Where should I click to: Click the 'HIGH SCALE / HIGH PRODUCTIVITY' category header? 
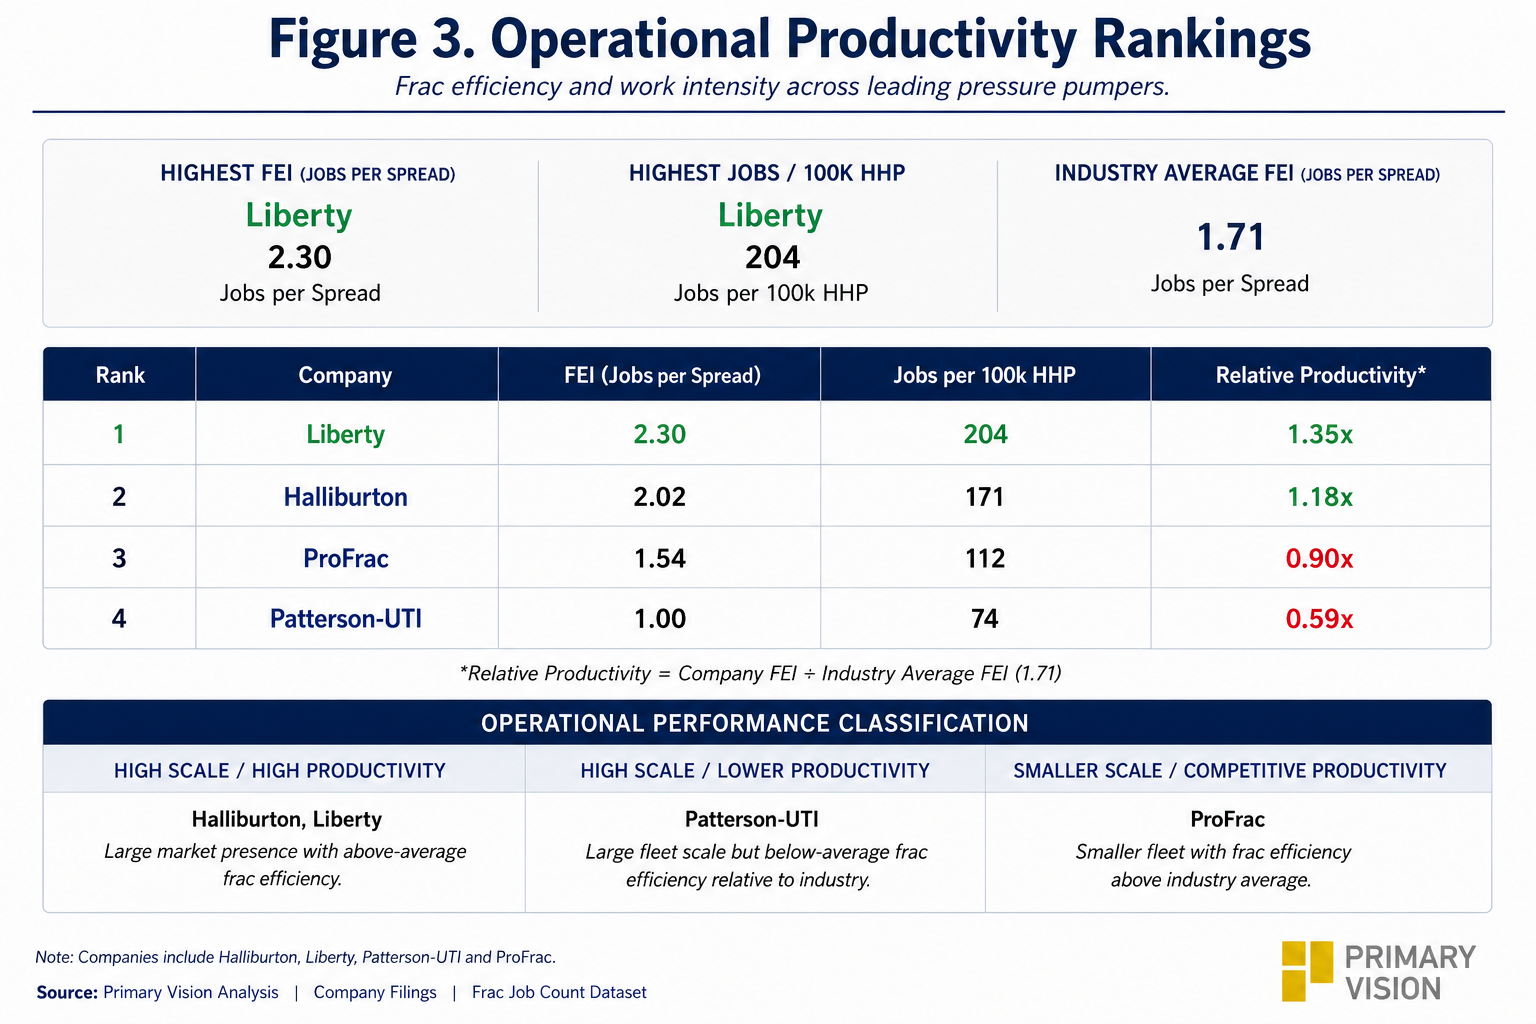tap(280, 771)
